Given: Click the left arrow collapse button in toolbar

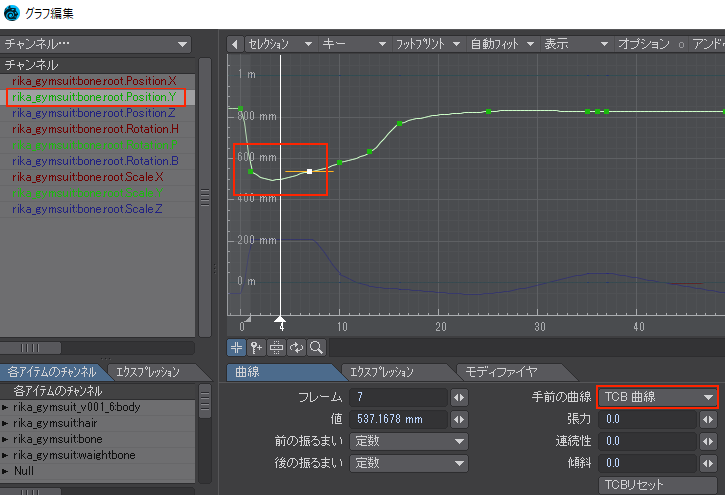Looking at the screenshot, I should pyautogui.click(x=234, y=44).
